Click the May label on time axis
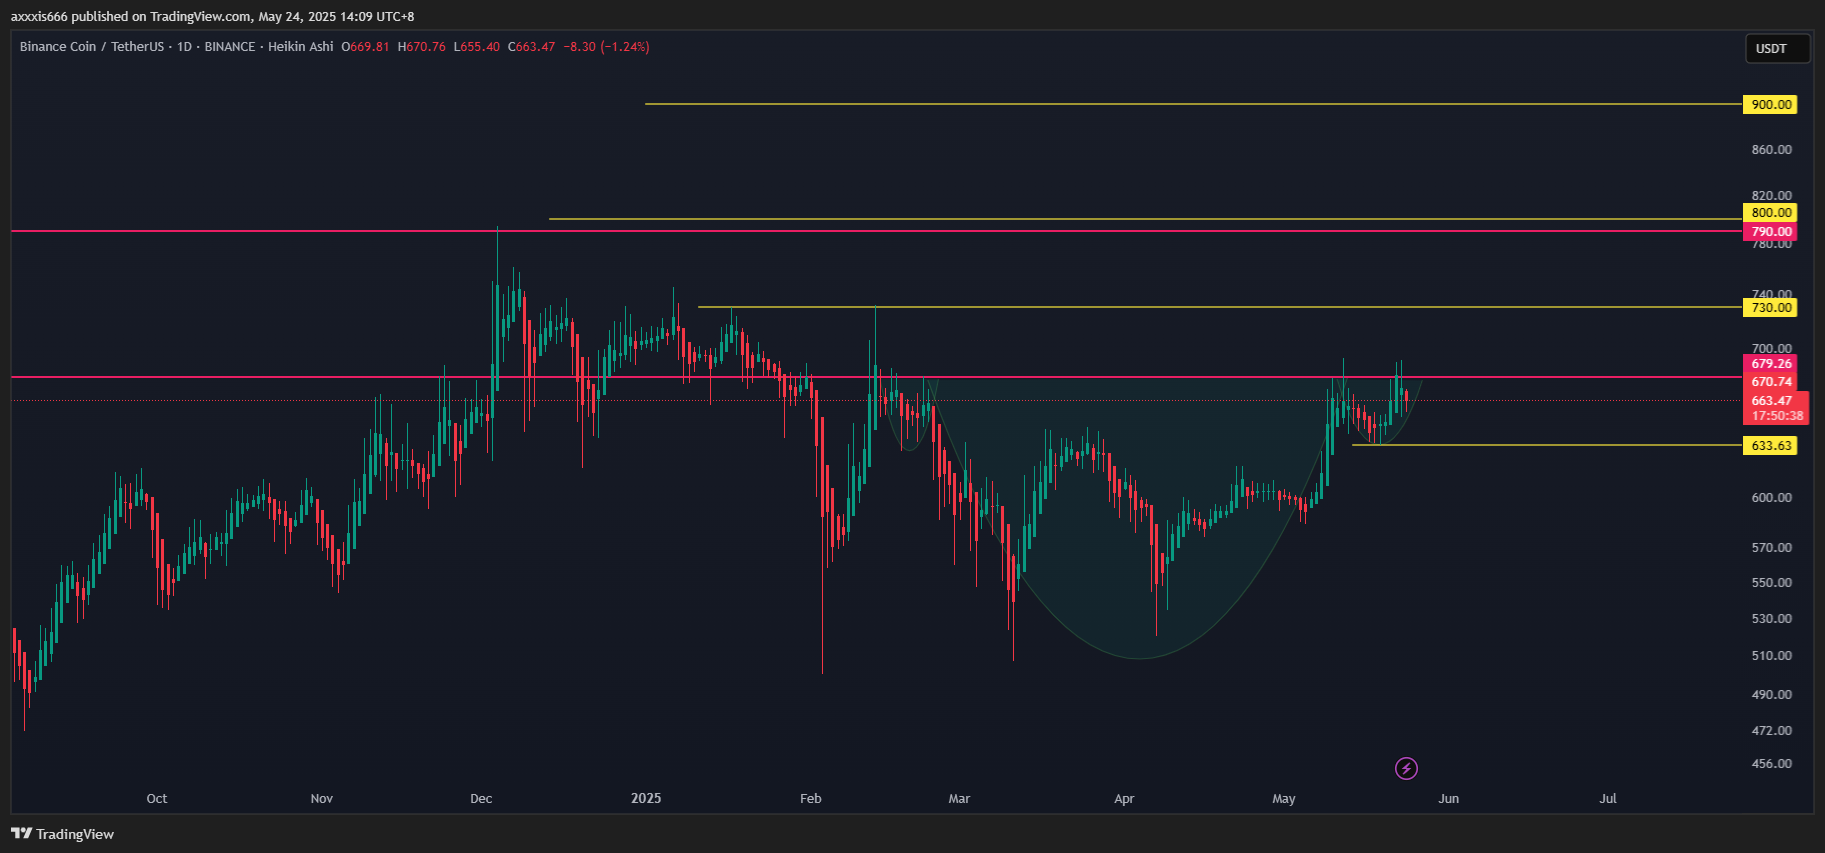Screen dimensions: 1825x853 pyautogui.click(x=1284, y=798)
